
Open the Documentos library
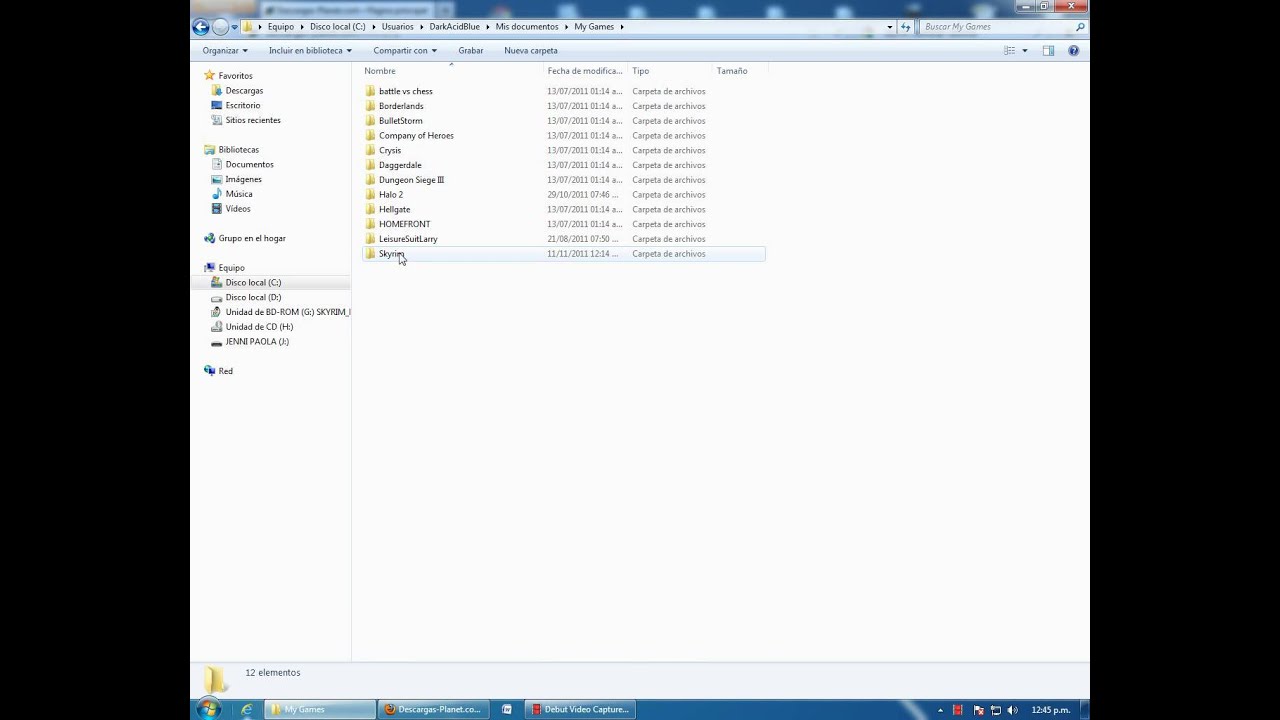point(249,164)
